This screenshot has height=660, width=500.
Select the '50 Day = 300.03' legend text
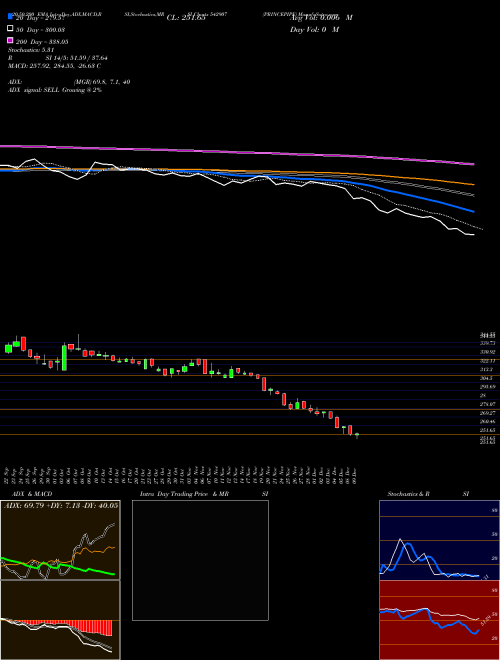pyautogui.click(x=41, y=29)
